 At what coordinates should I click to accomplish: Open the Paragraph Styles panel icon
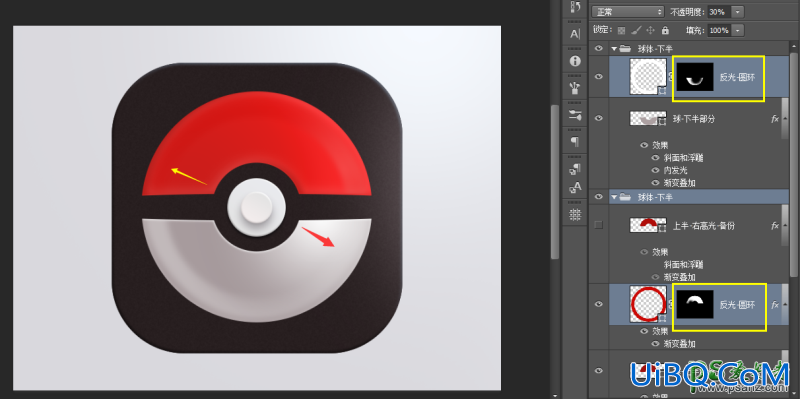tap(575, 169)
